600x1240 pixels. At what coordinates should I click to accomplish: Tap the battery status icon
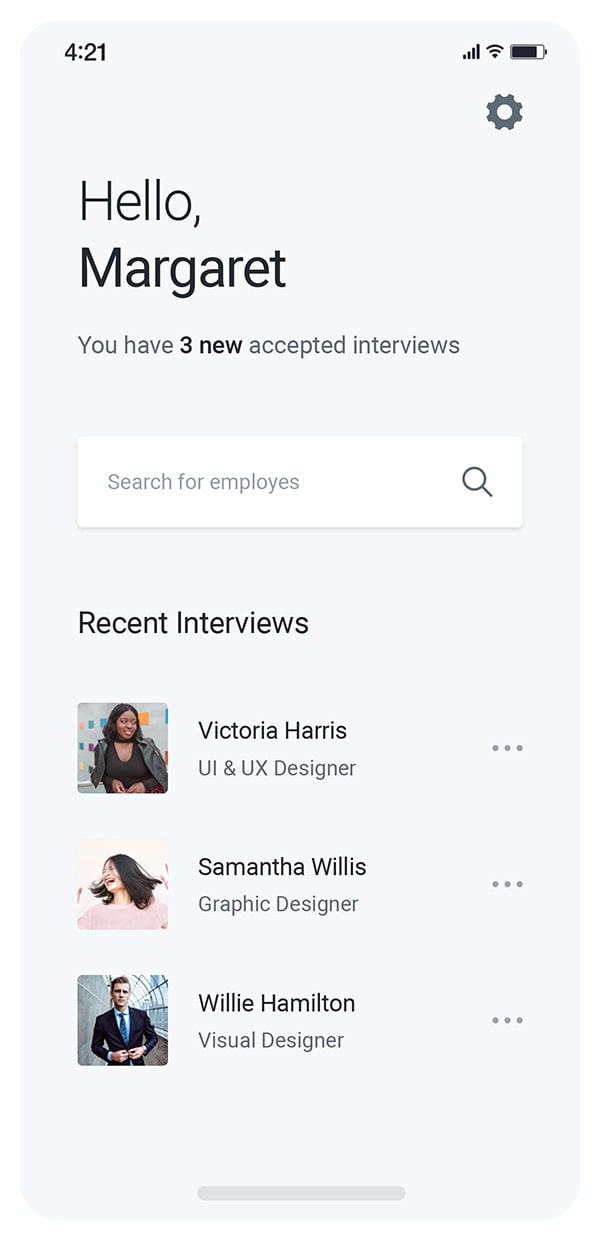[527, 51]
